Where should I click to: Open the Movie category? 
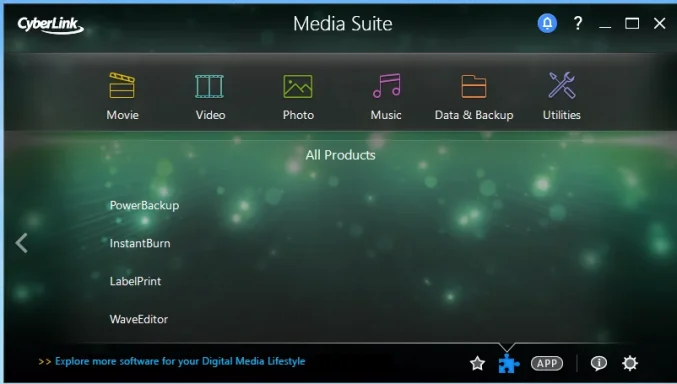click(123, 96)
